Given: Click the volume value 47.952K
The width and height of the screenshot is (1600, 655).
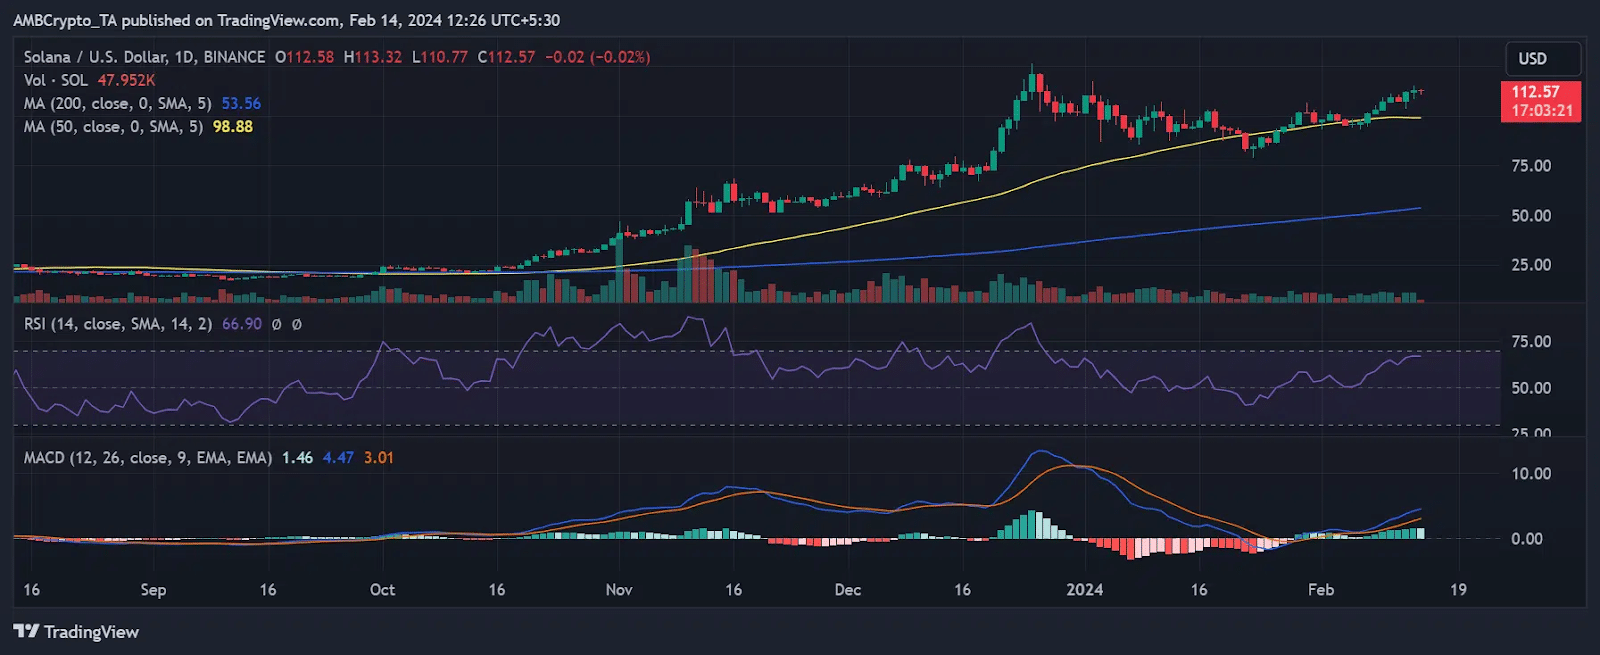Looking at the screenshot, I should click(x=126, y=80).
